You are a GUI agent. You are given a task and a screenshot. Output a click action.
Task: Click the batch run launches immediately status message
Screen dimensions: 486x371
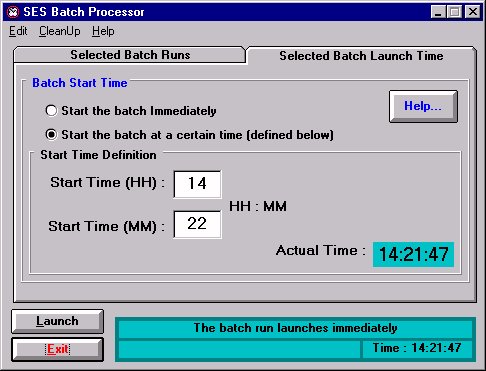[295, 328]
